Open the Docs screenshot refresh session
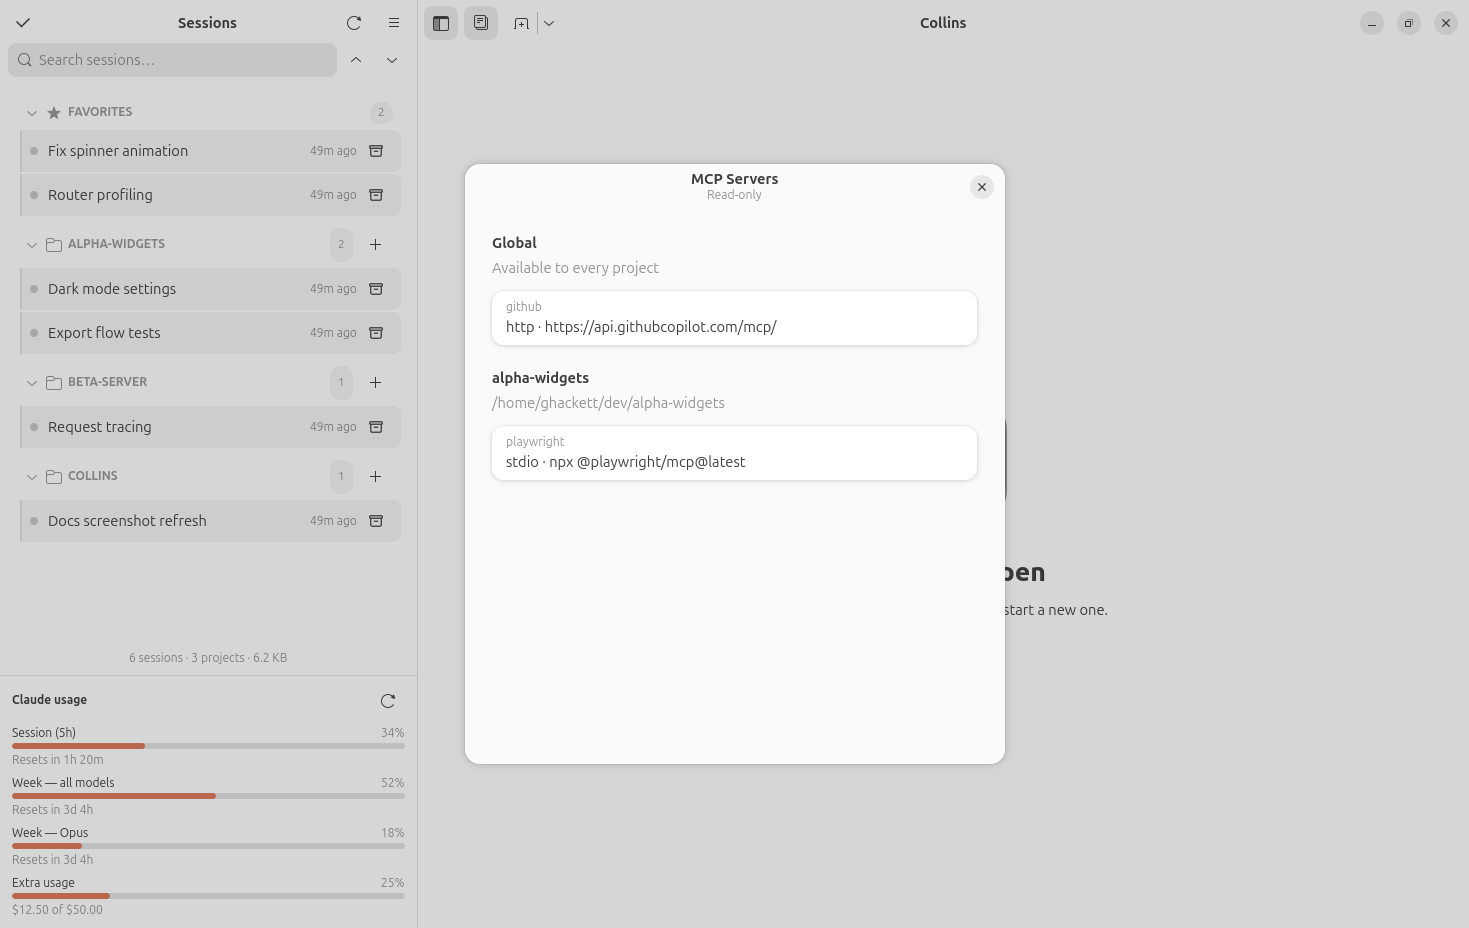The width and height of the screenshot is (1469, 928). 210,521
